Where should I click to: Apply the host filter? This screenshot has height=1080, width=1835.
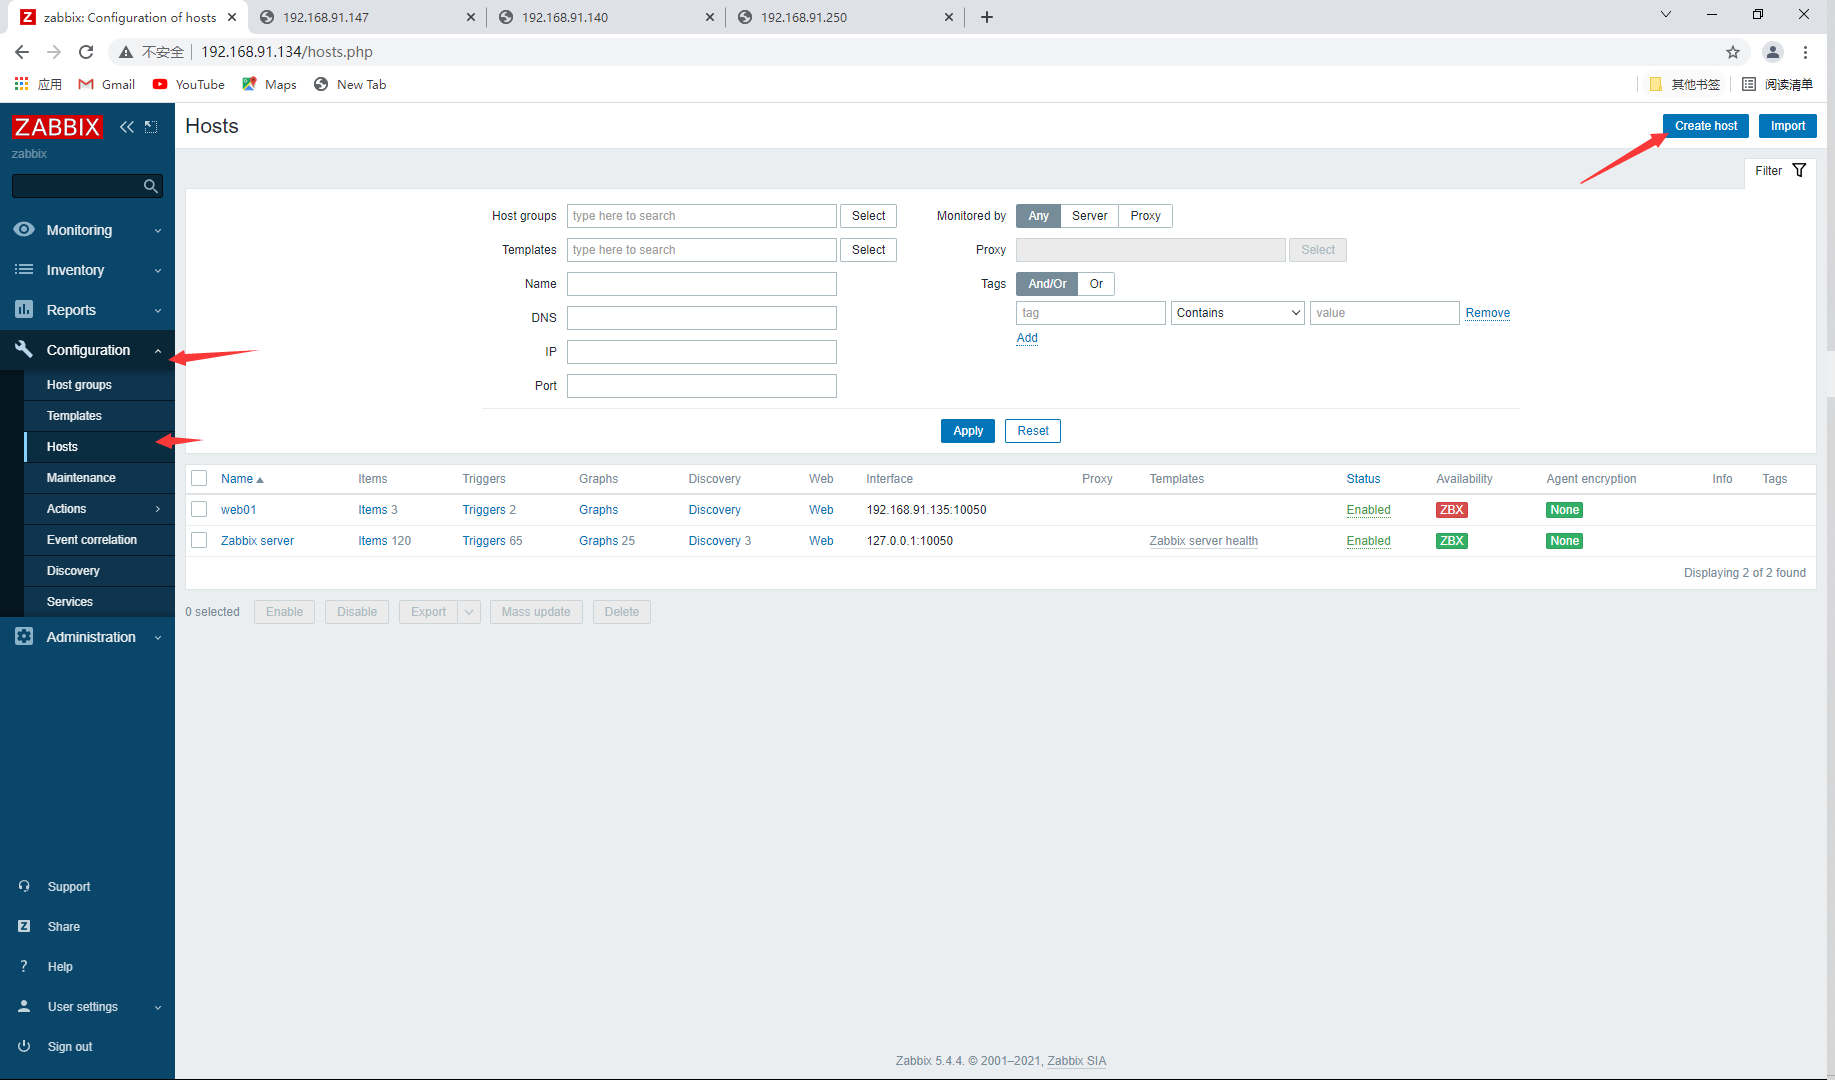coord(967,431)
